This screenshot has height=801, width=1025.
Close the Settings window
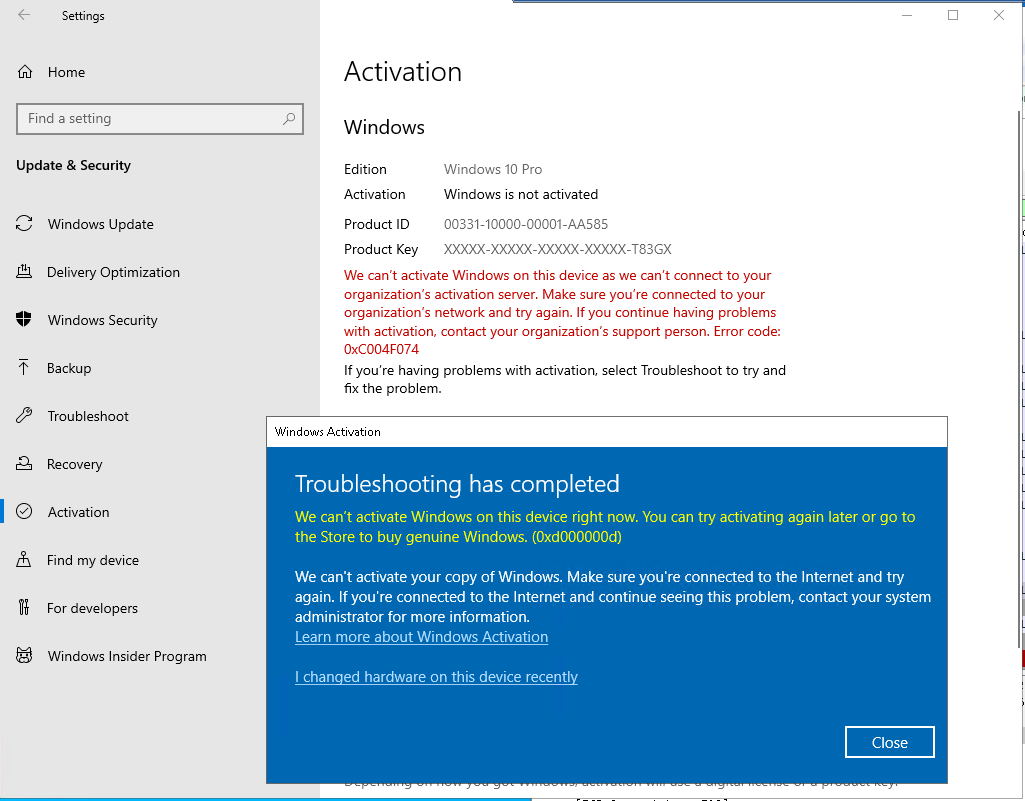point(999,16)
